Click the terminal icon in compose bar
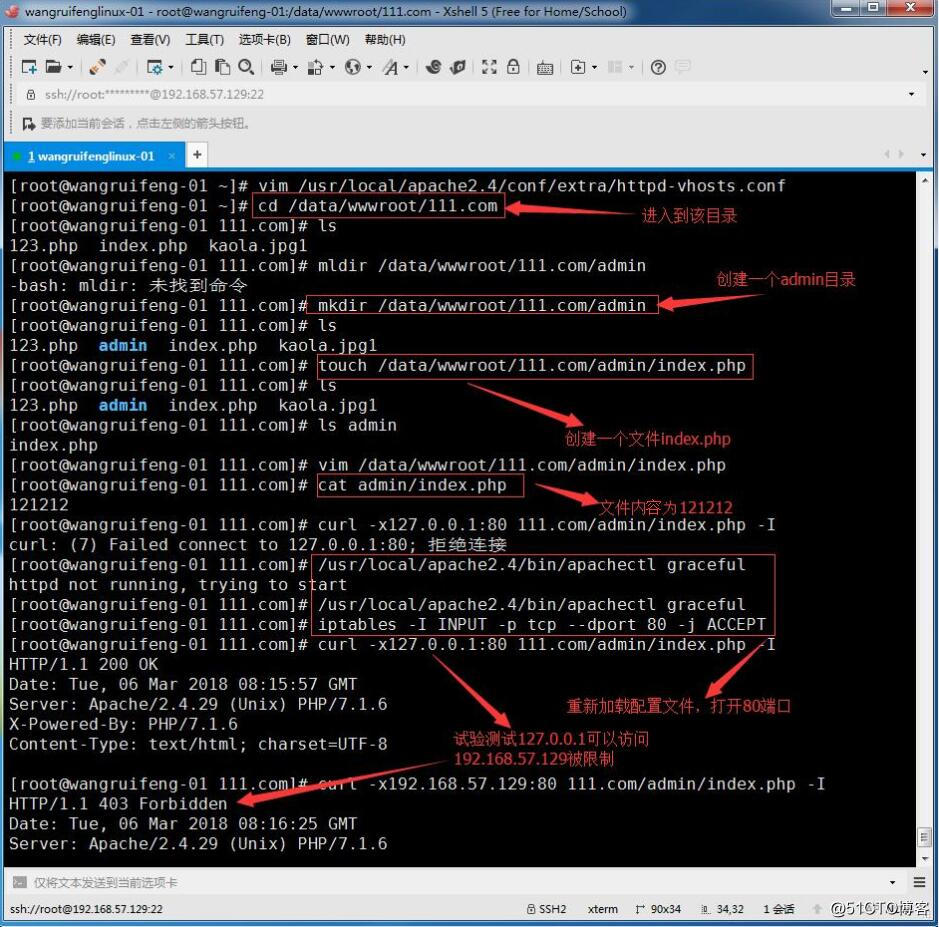Image resolution: width=939 pixels, height=927 pixels. point(20,882)
